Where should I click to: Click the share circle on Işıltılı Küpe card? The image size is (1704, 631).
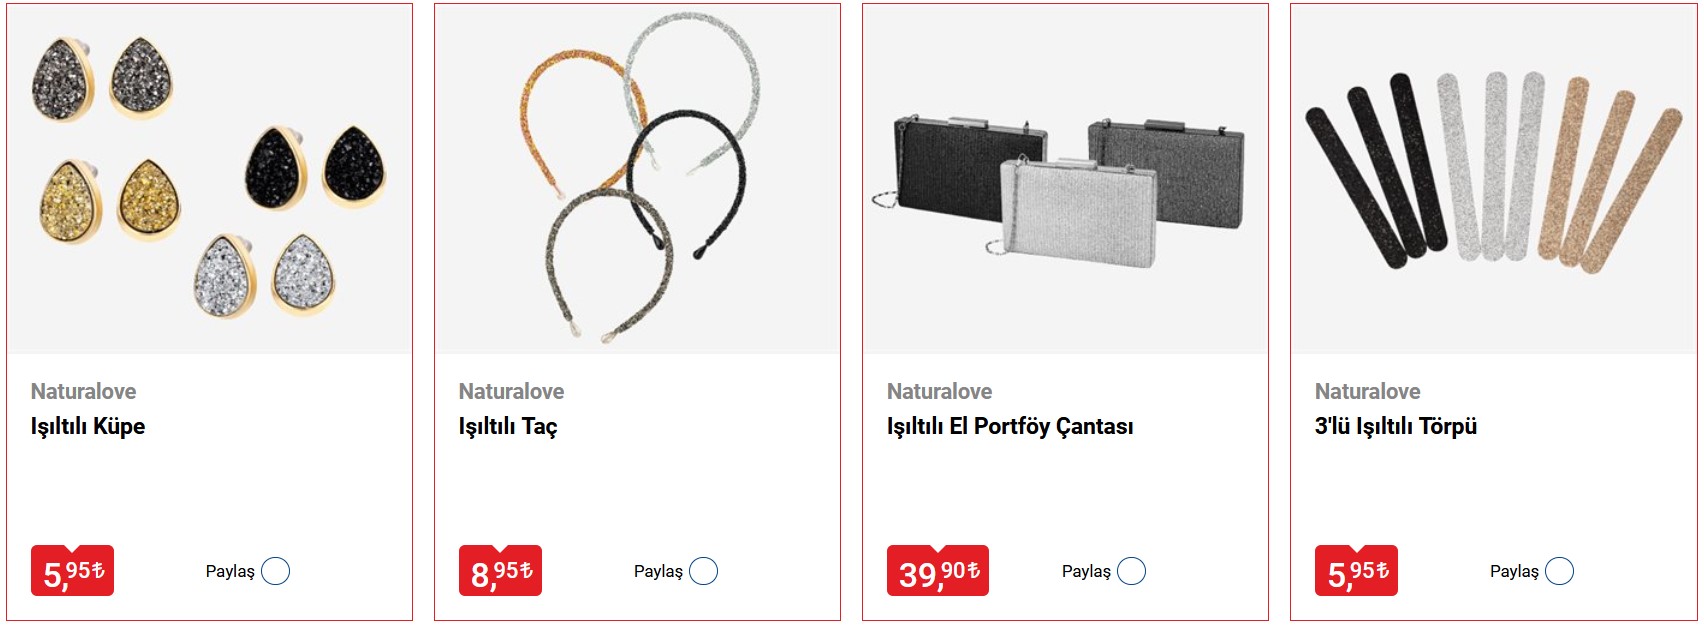pos(275,571)
